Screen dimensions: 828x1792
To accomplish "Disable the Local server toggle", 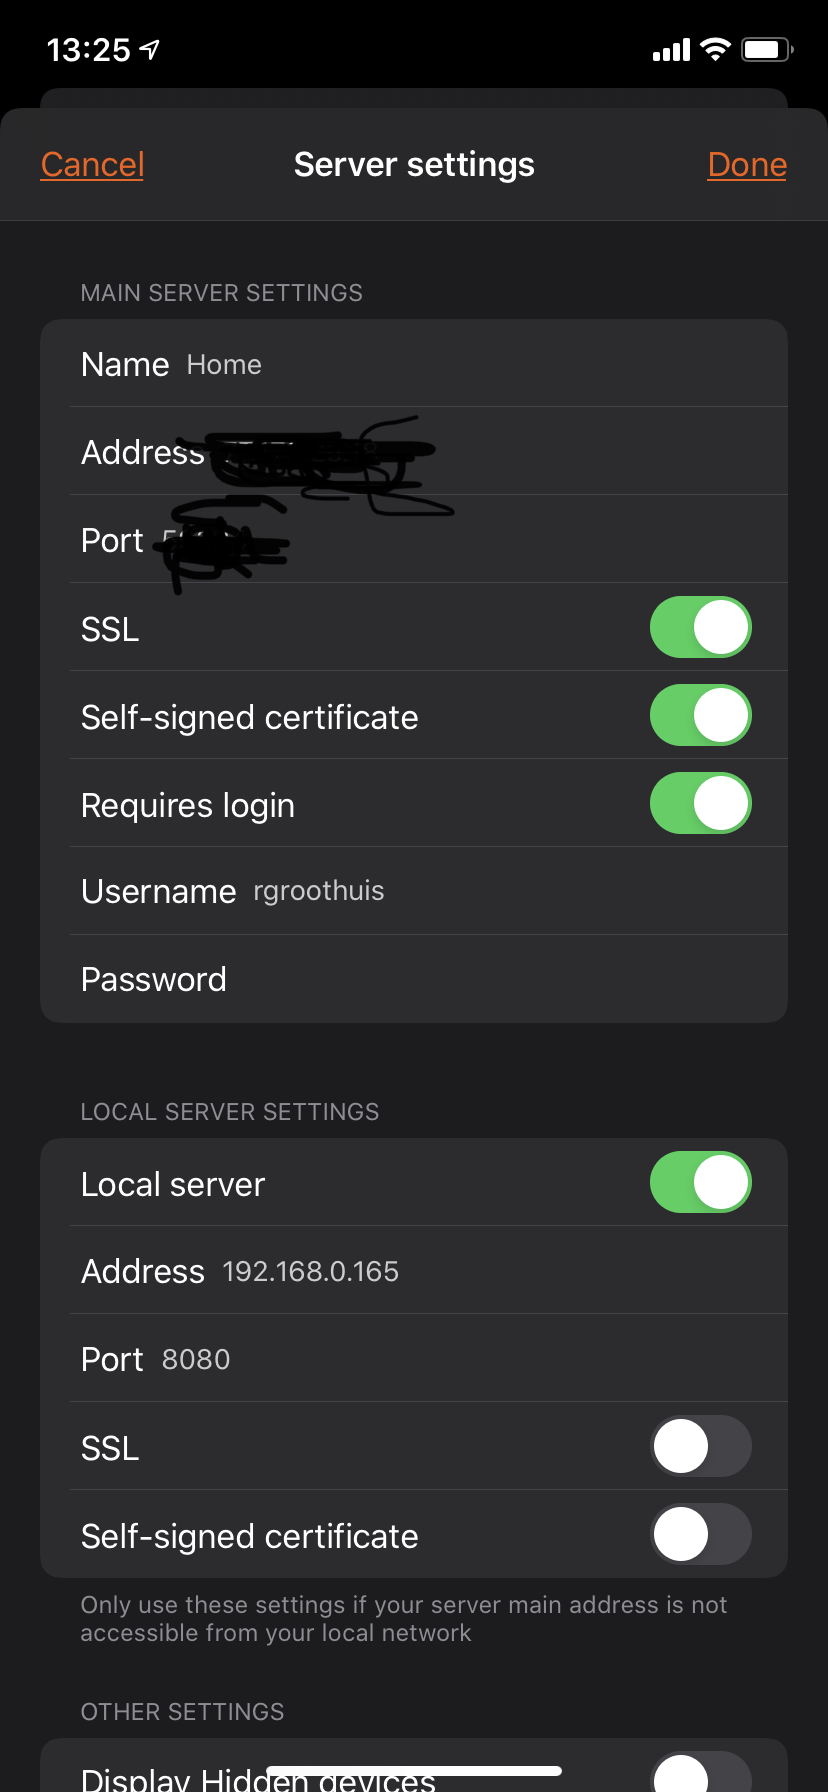I will 701,1183.
